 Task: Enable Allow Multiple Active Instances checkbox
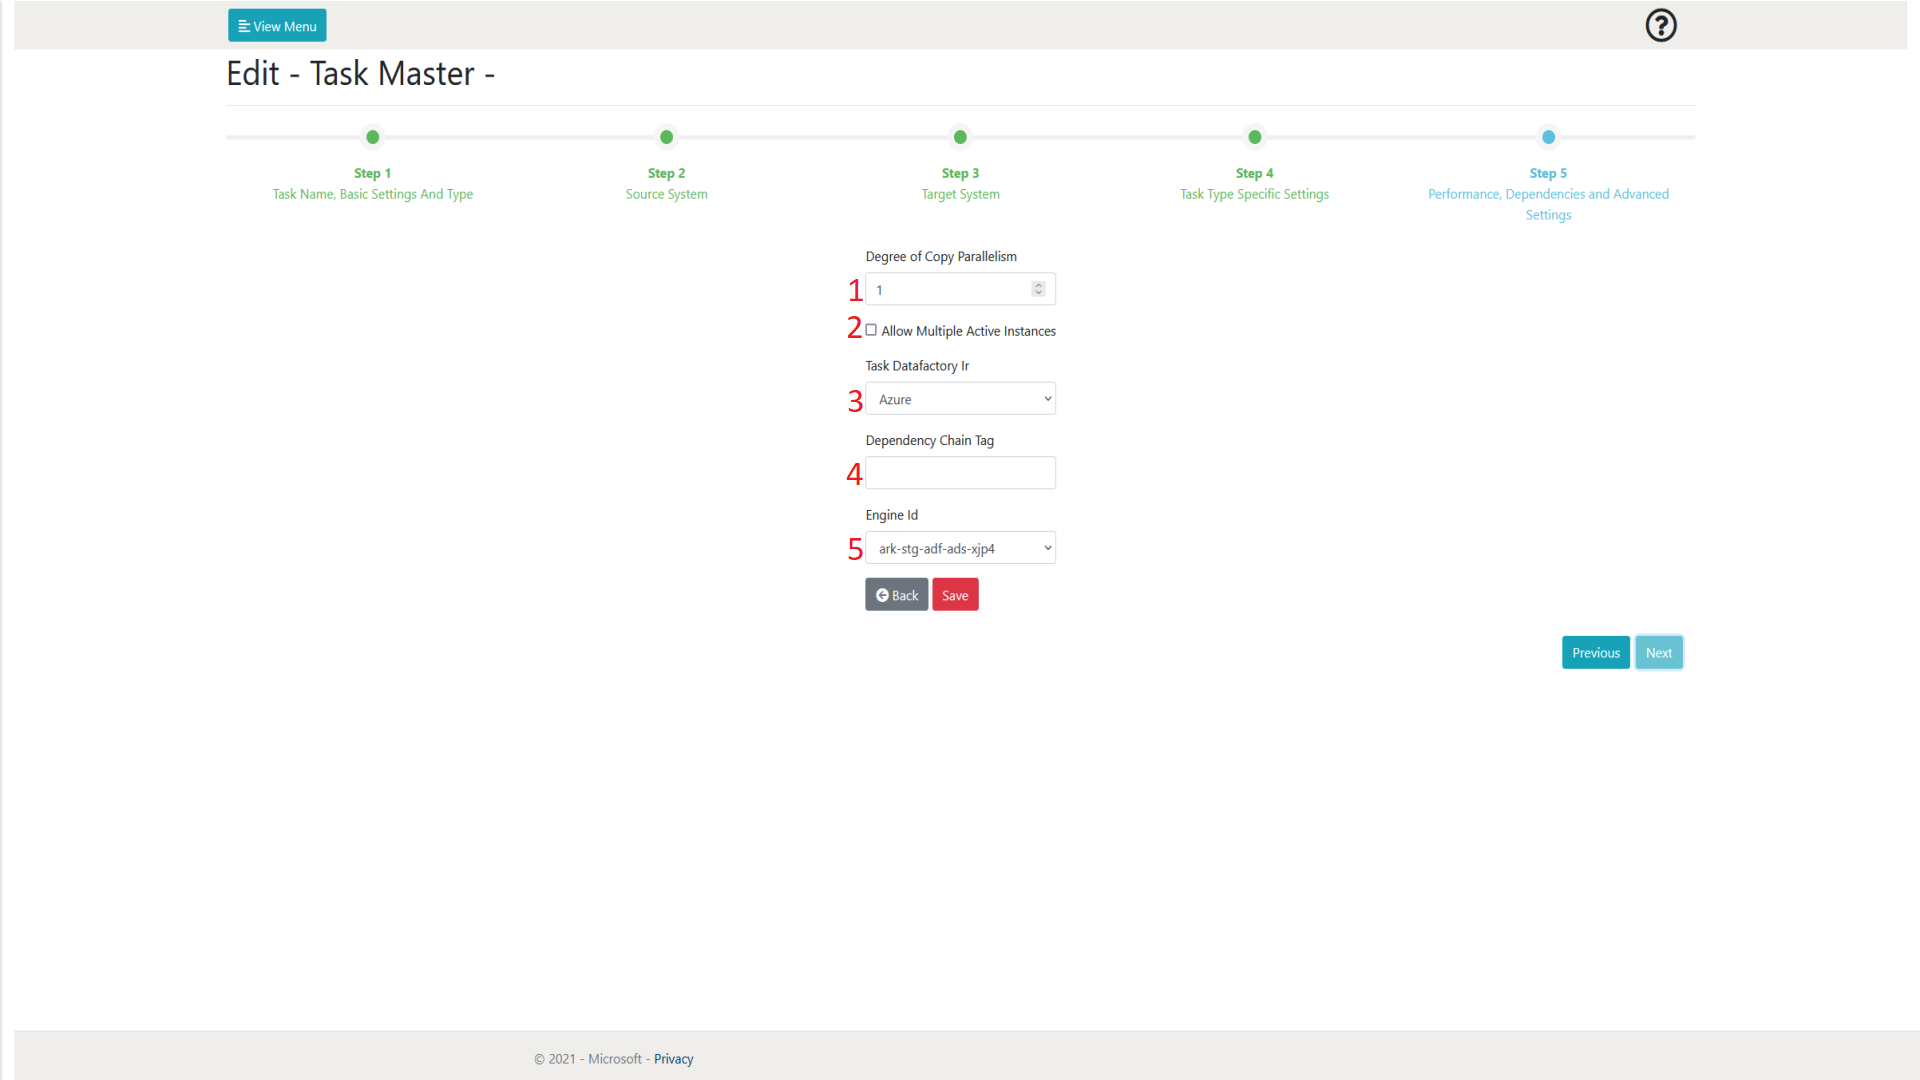click(x=871, y=330)
